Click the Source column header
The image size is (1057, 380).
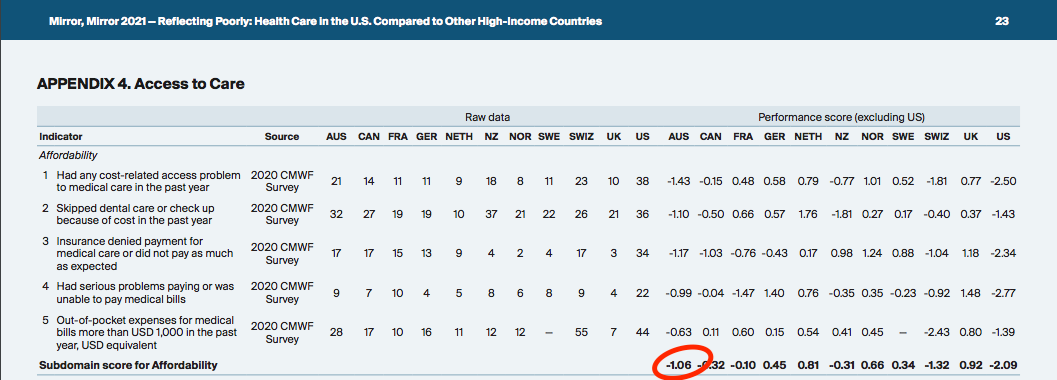(x=282, y=136)
